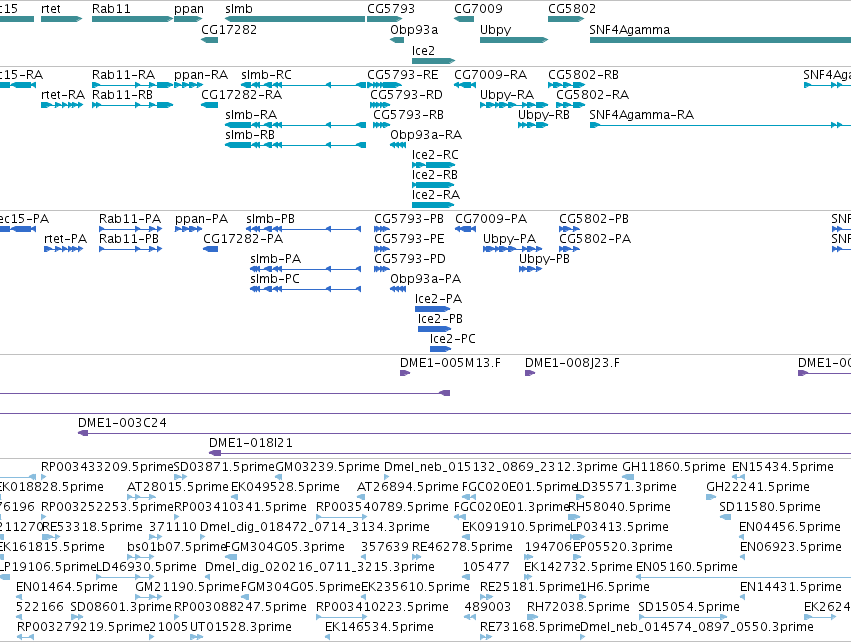Select the RH58040.5prime EST label
The width and height of the screenshot is (851, 642).
point(620,507)
